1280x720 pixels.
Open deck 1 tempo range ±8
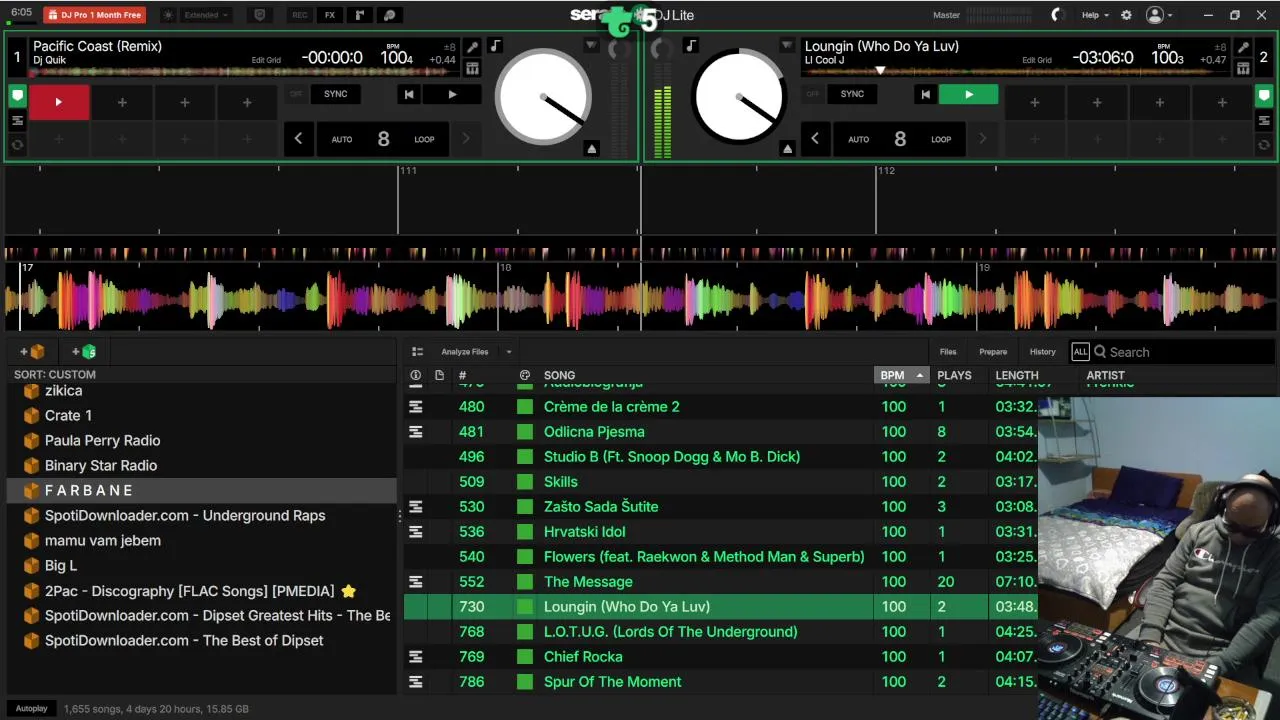coord(450,47)
